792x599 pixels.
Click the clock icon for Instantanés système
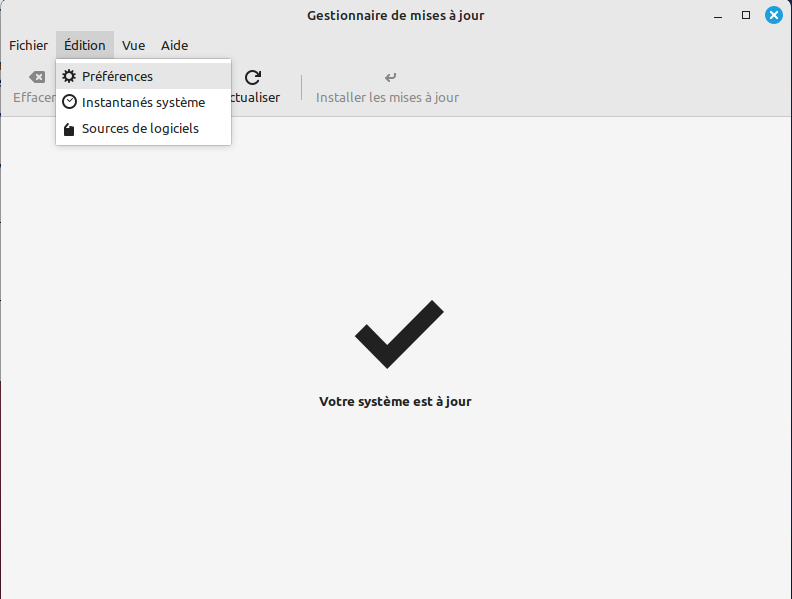69,102
